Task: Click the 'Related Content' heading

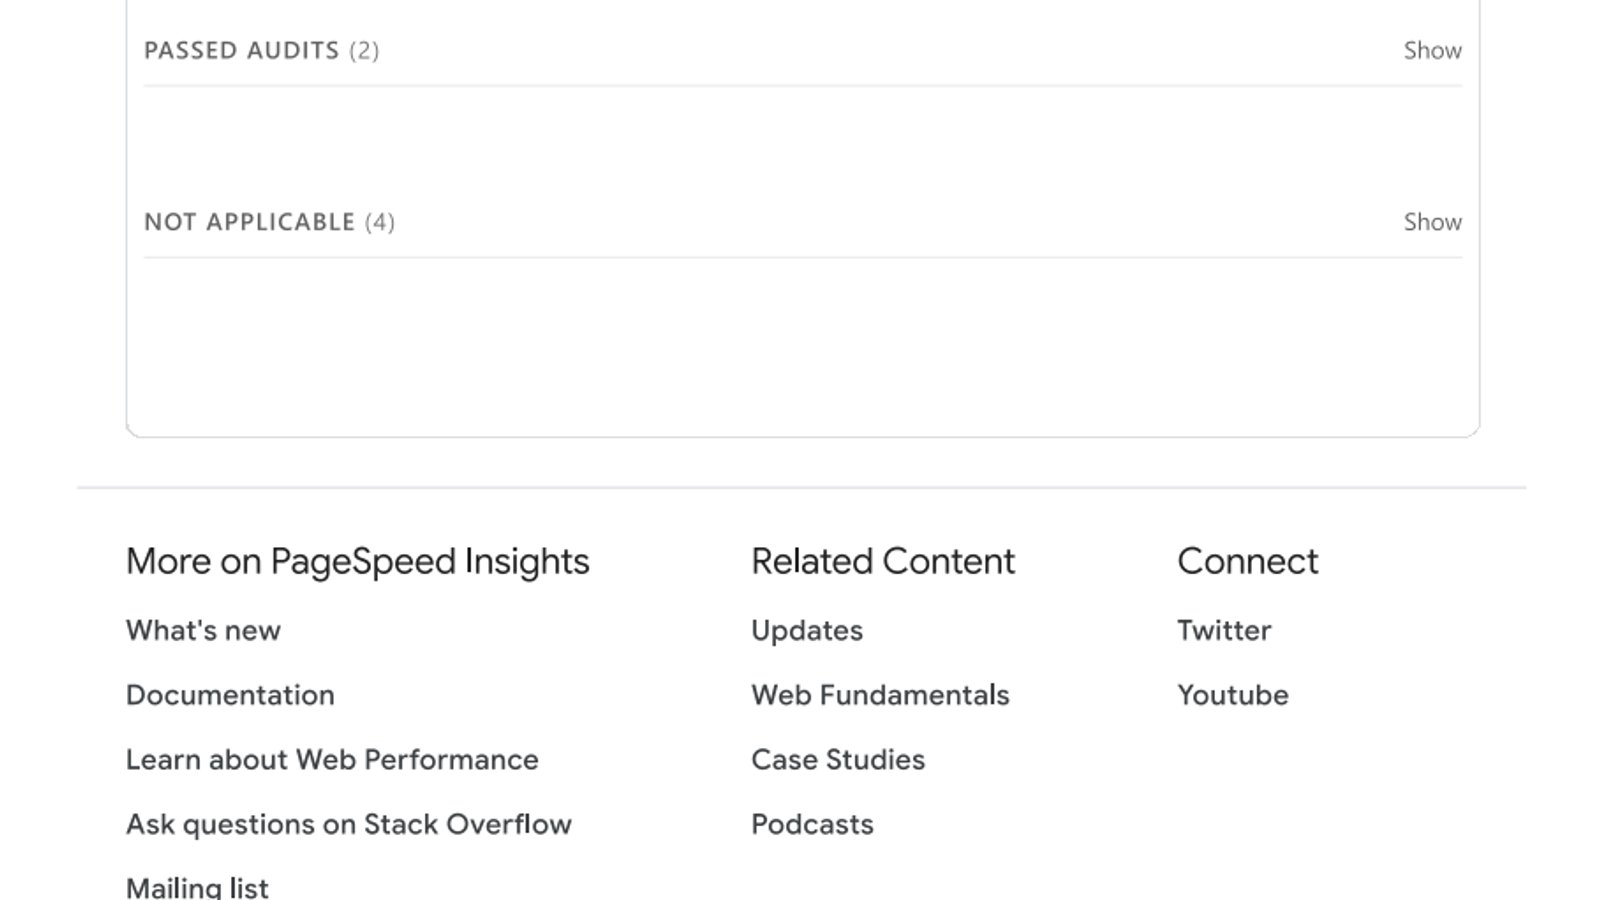Action: (x=883, y=562)
